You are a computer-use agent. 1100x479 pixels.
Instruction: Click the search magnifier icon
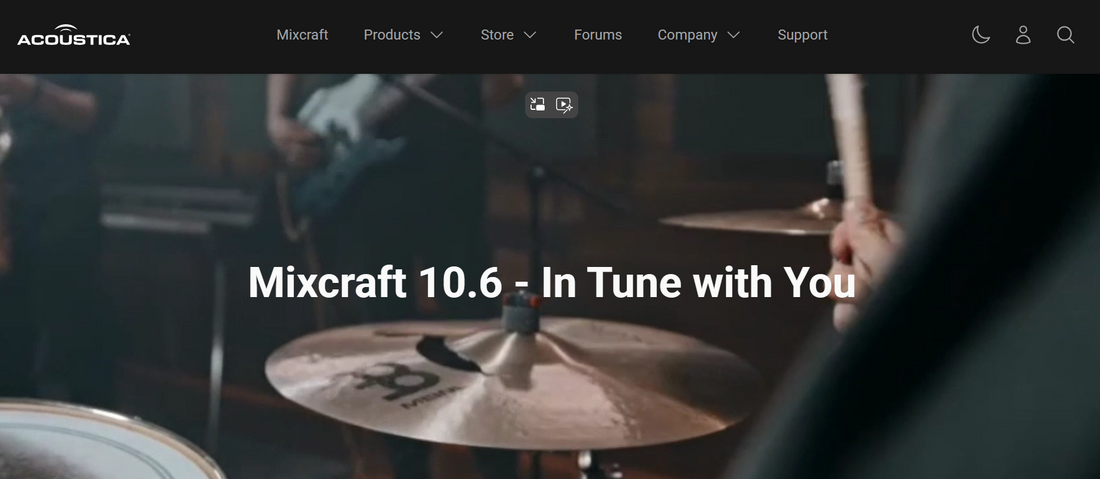click(1065, 35)
